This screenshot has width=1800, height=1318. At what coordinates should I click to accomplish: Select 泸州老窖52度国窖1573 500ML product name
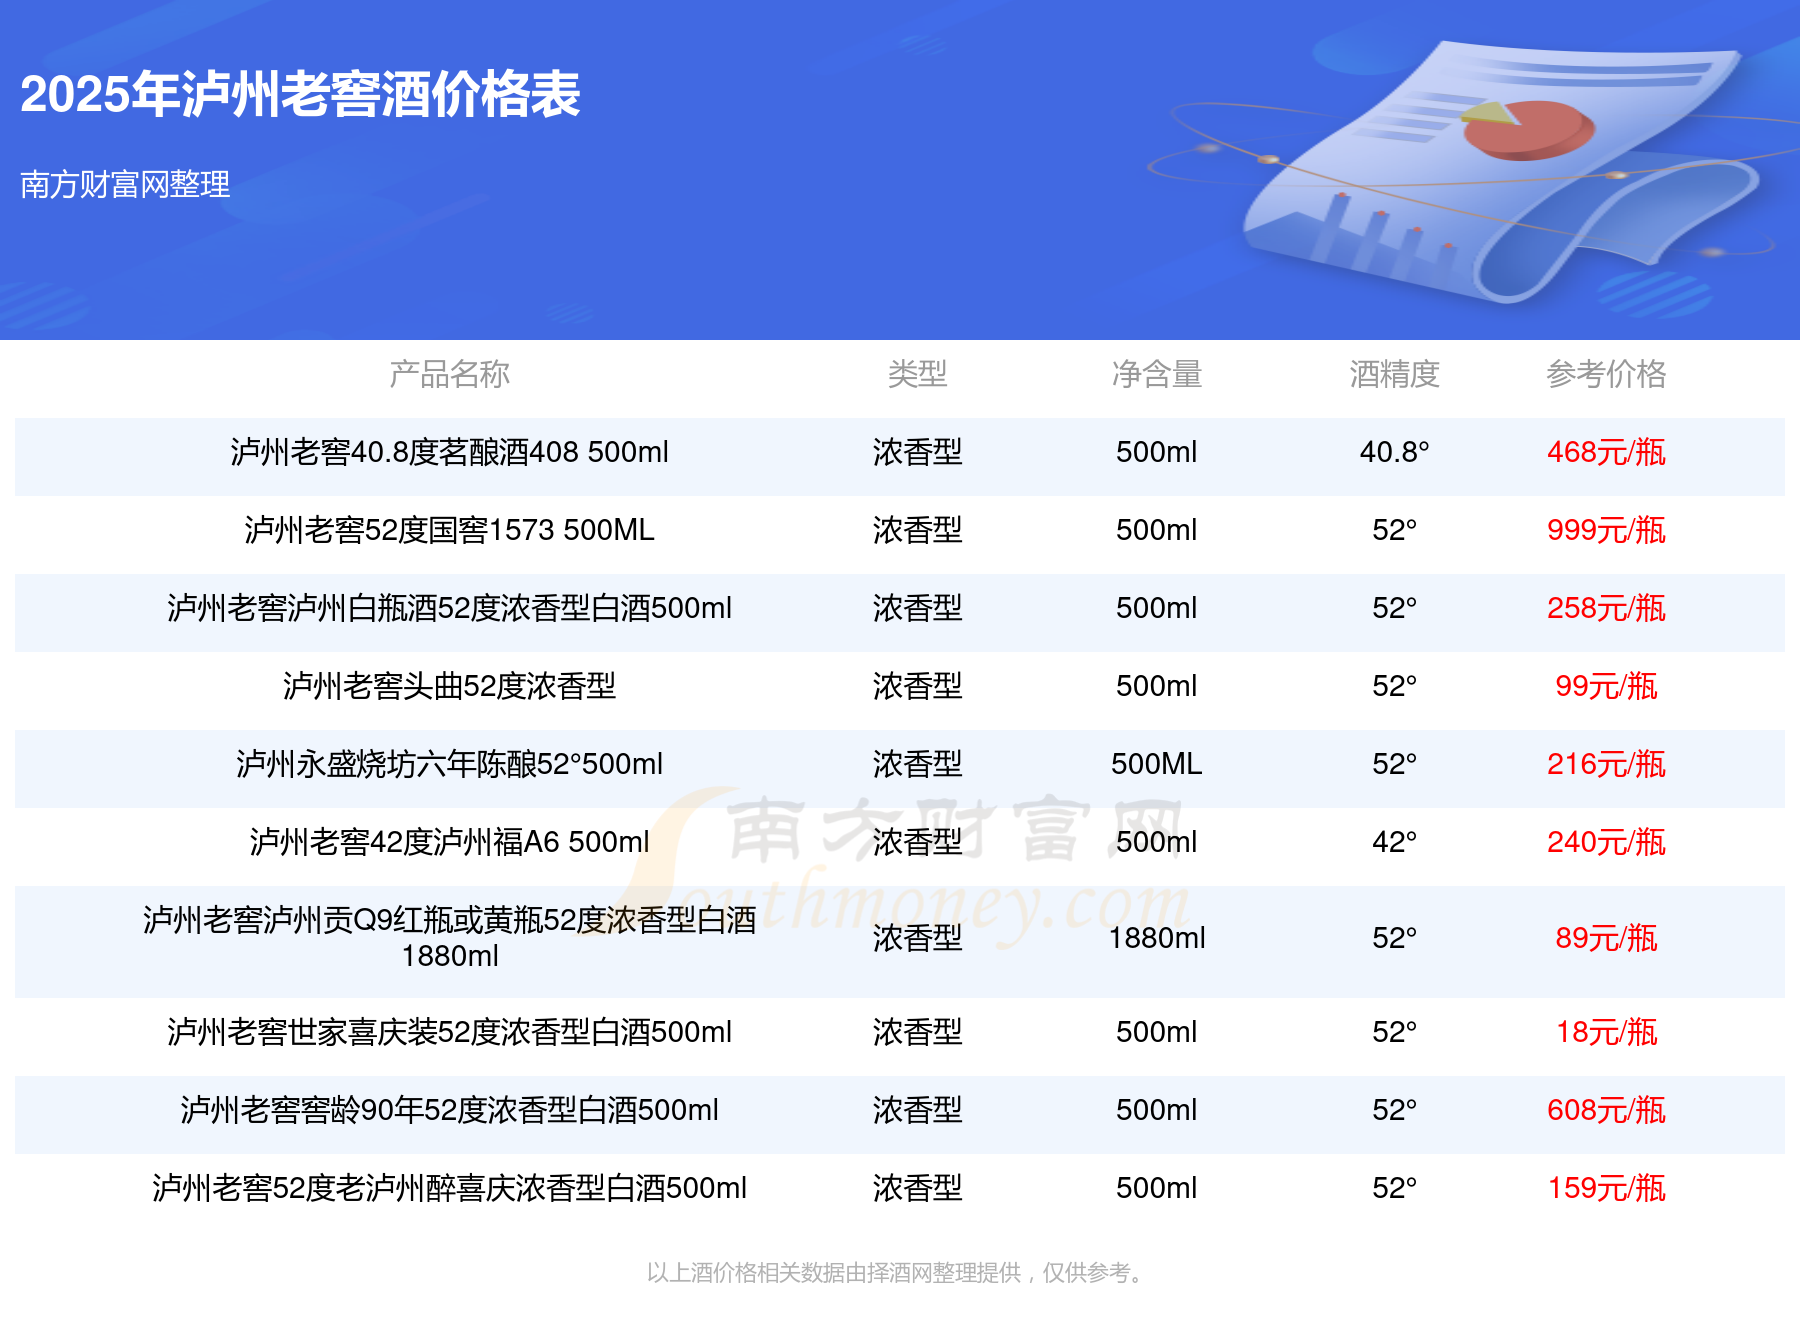450,530
